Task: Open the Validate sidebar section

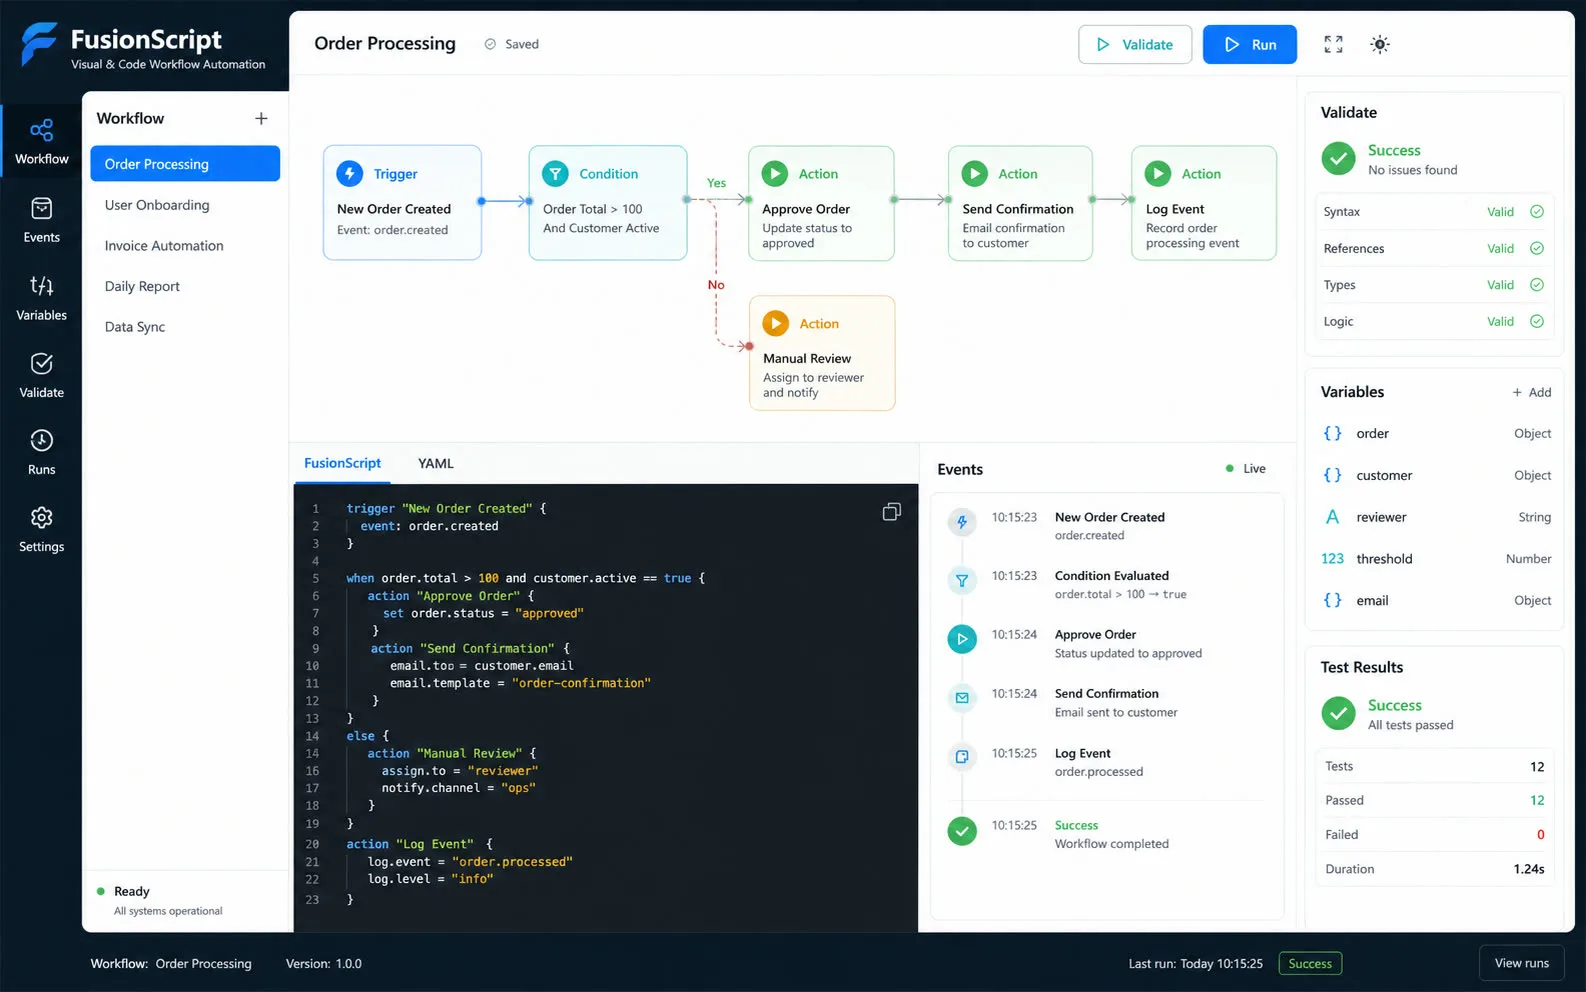Action: tap(41, 375)
